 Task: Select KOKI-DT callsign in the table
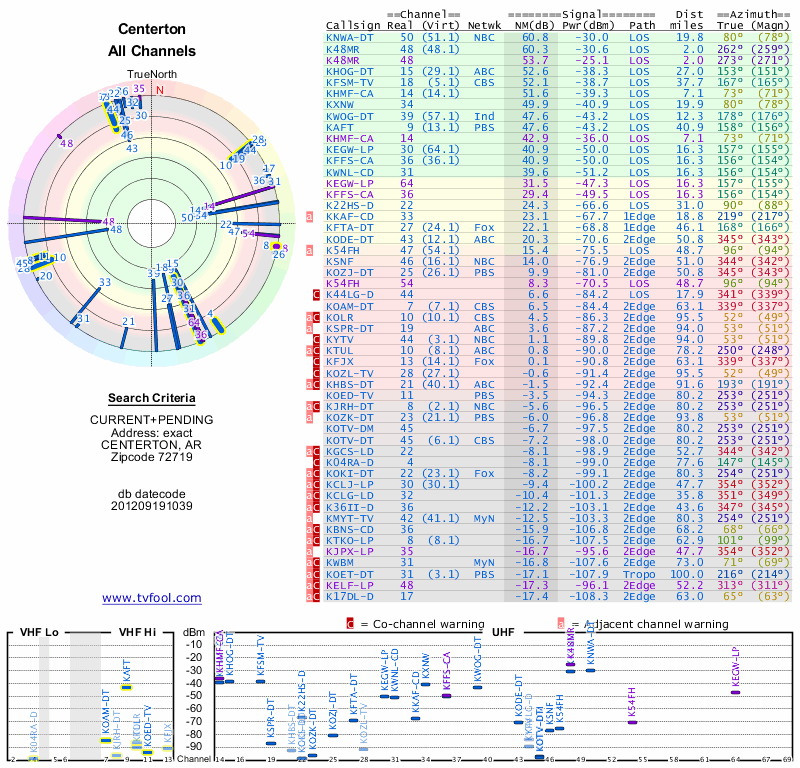[350, 474]
